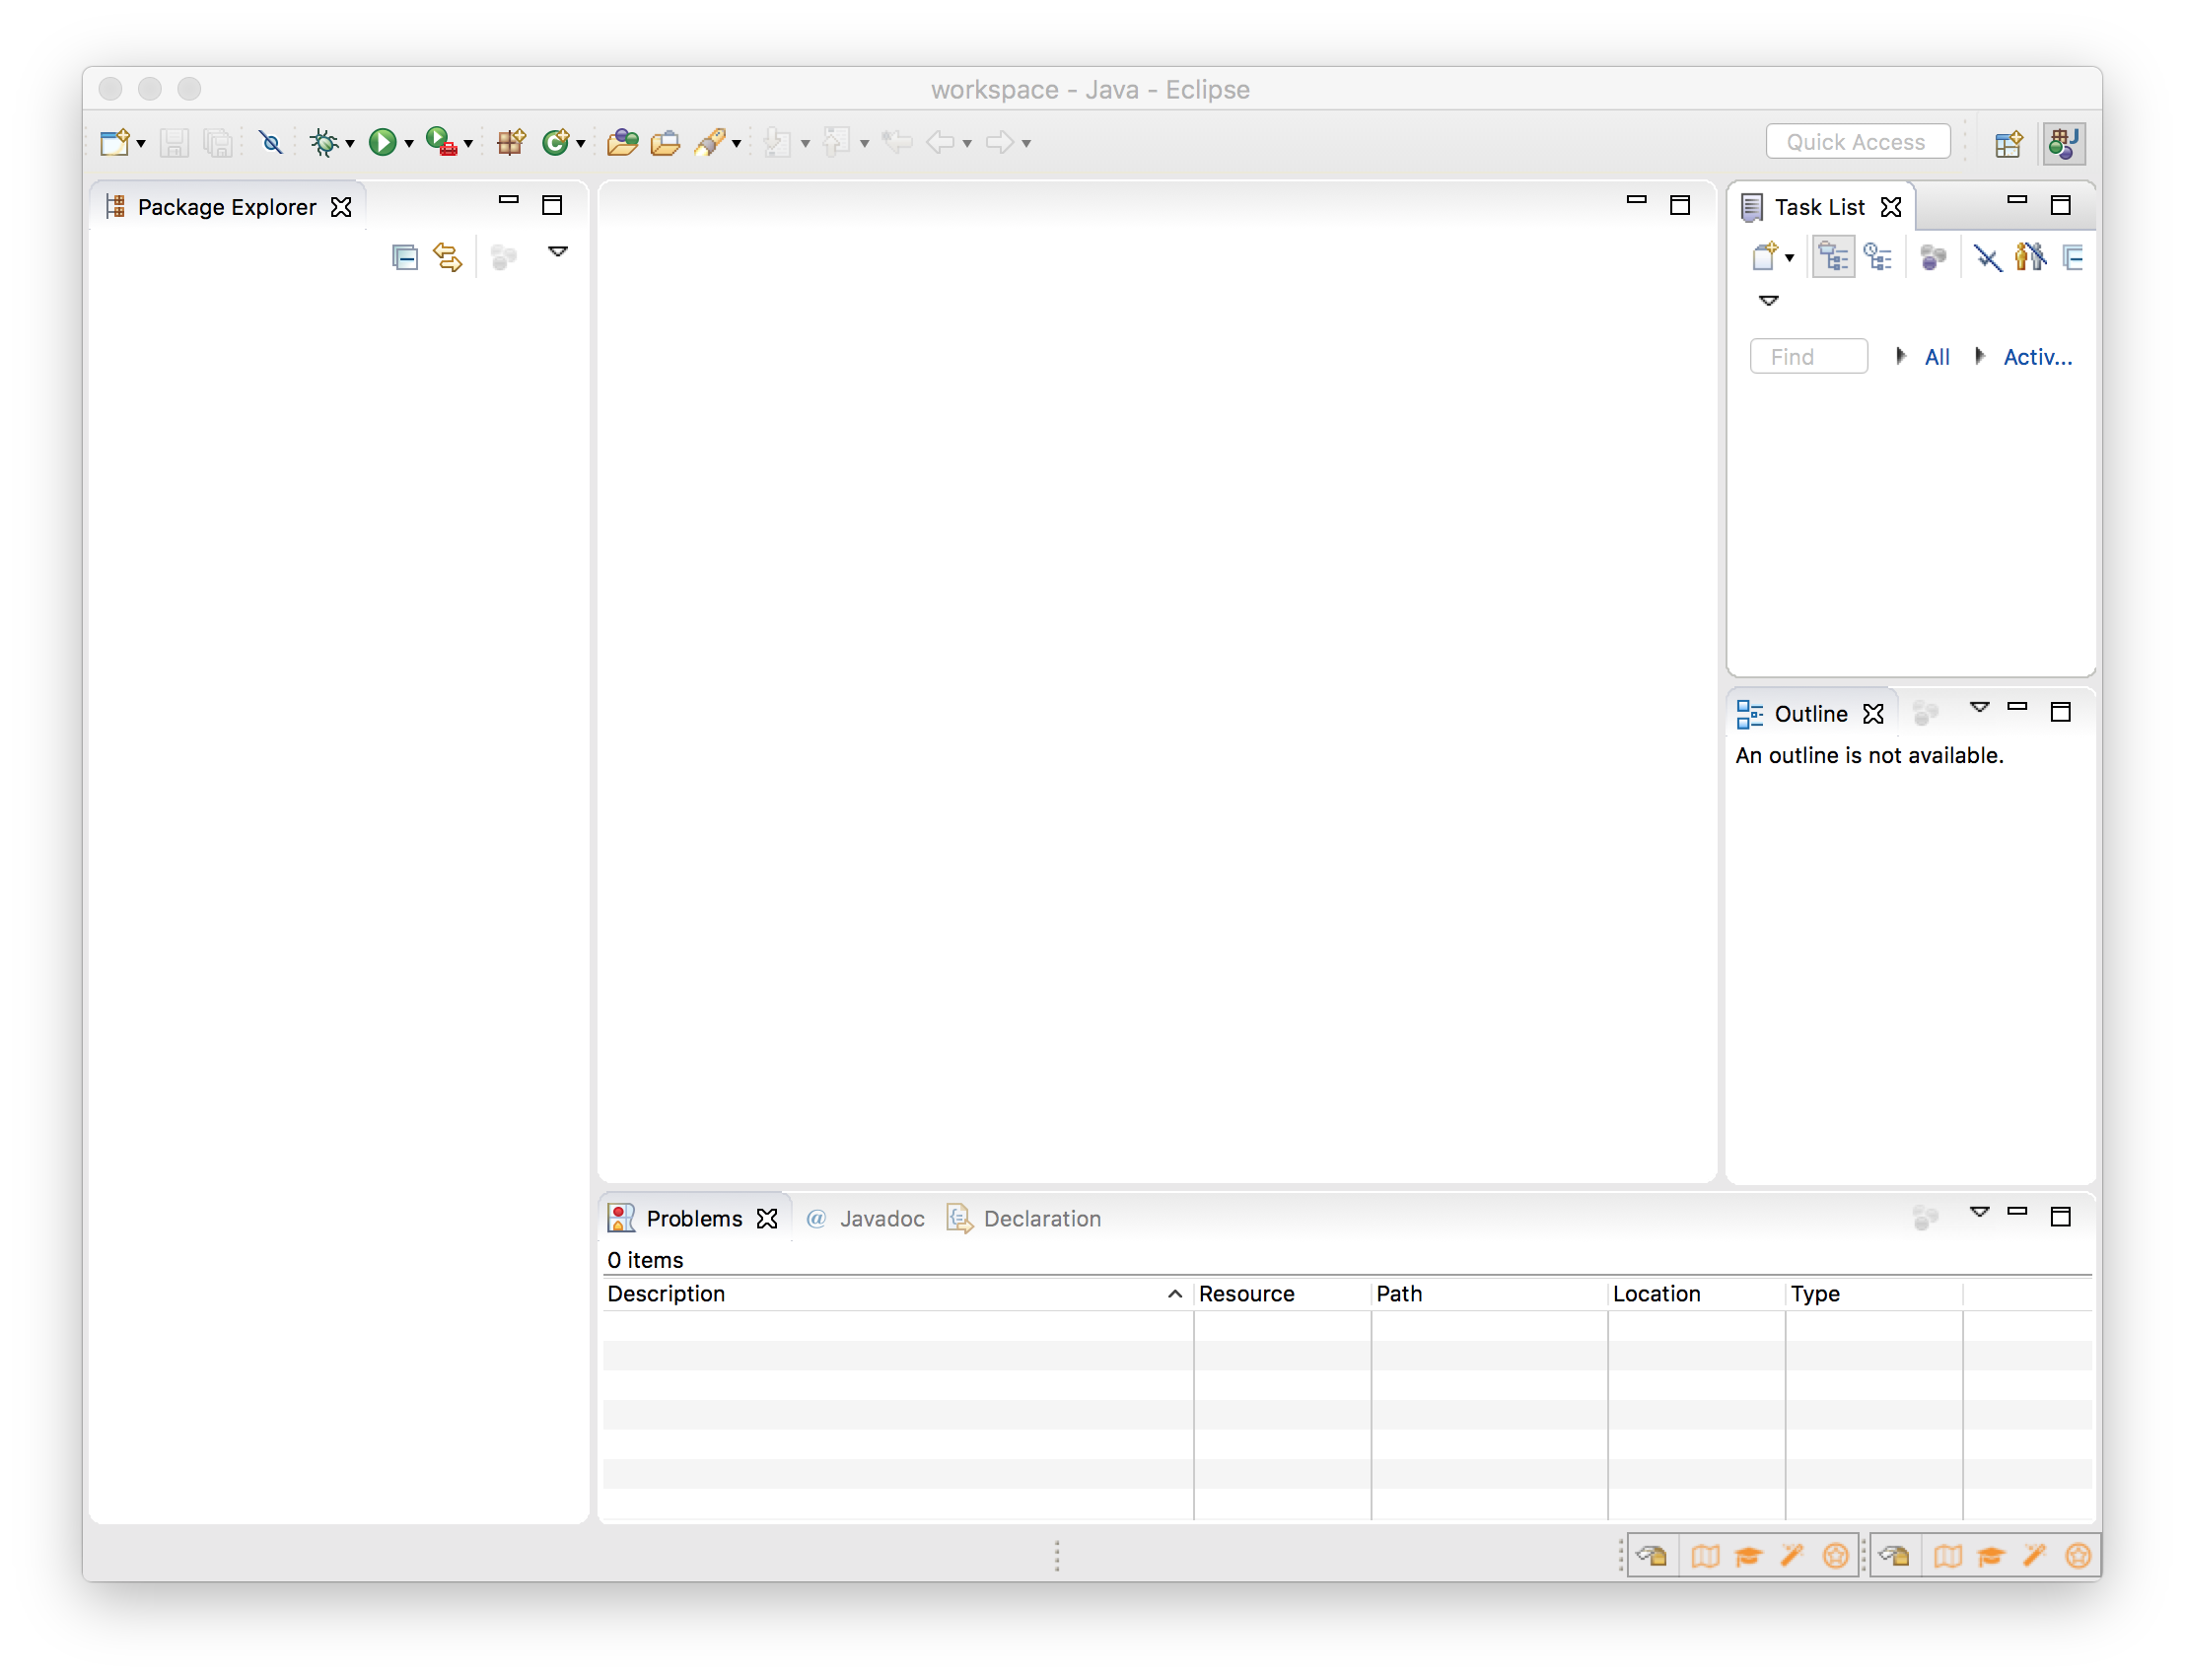Open Search with the flashlight icon
This screenshot has height=1680, width=2185.
click(710, 142)
